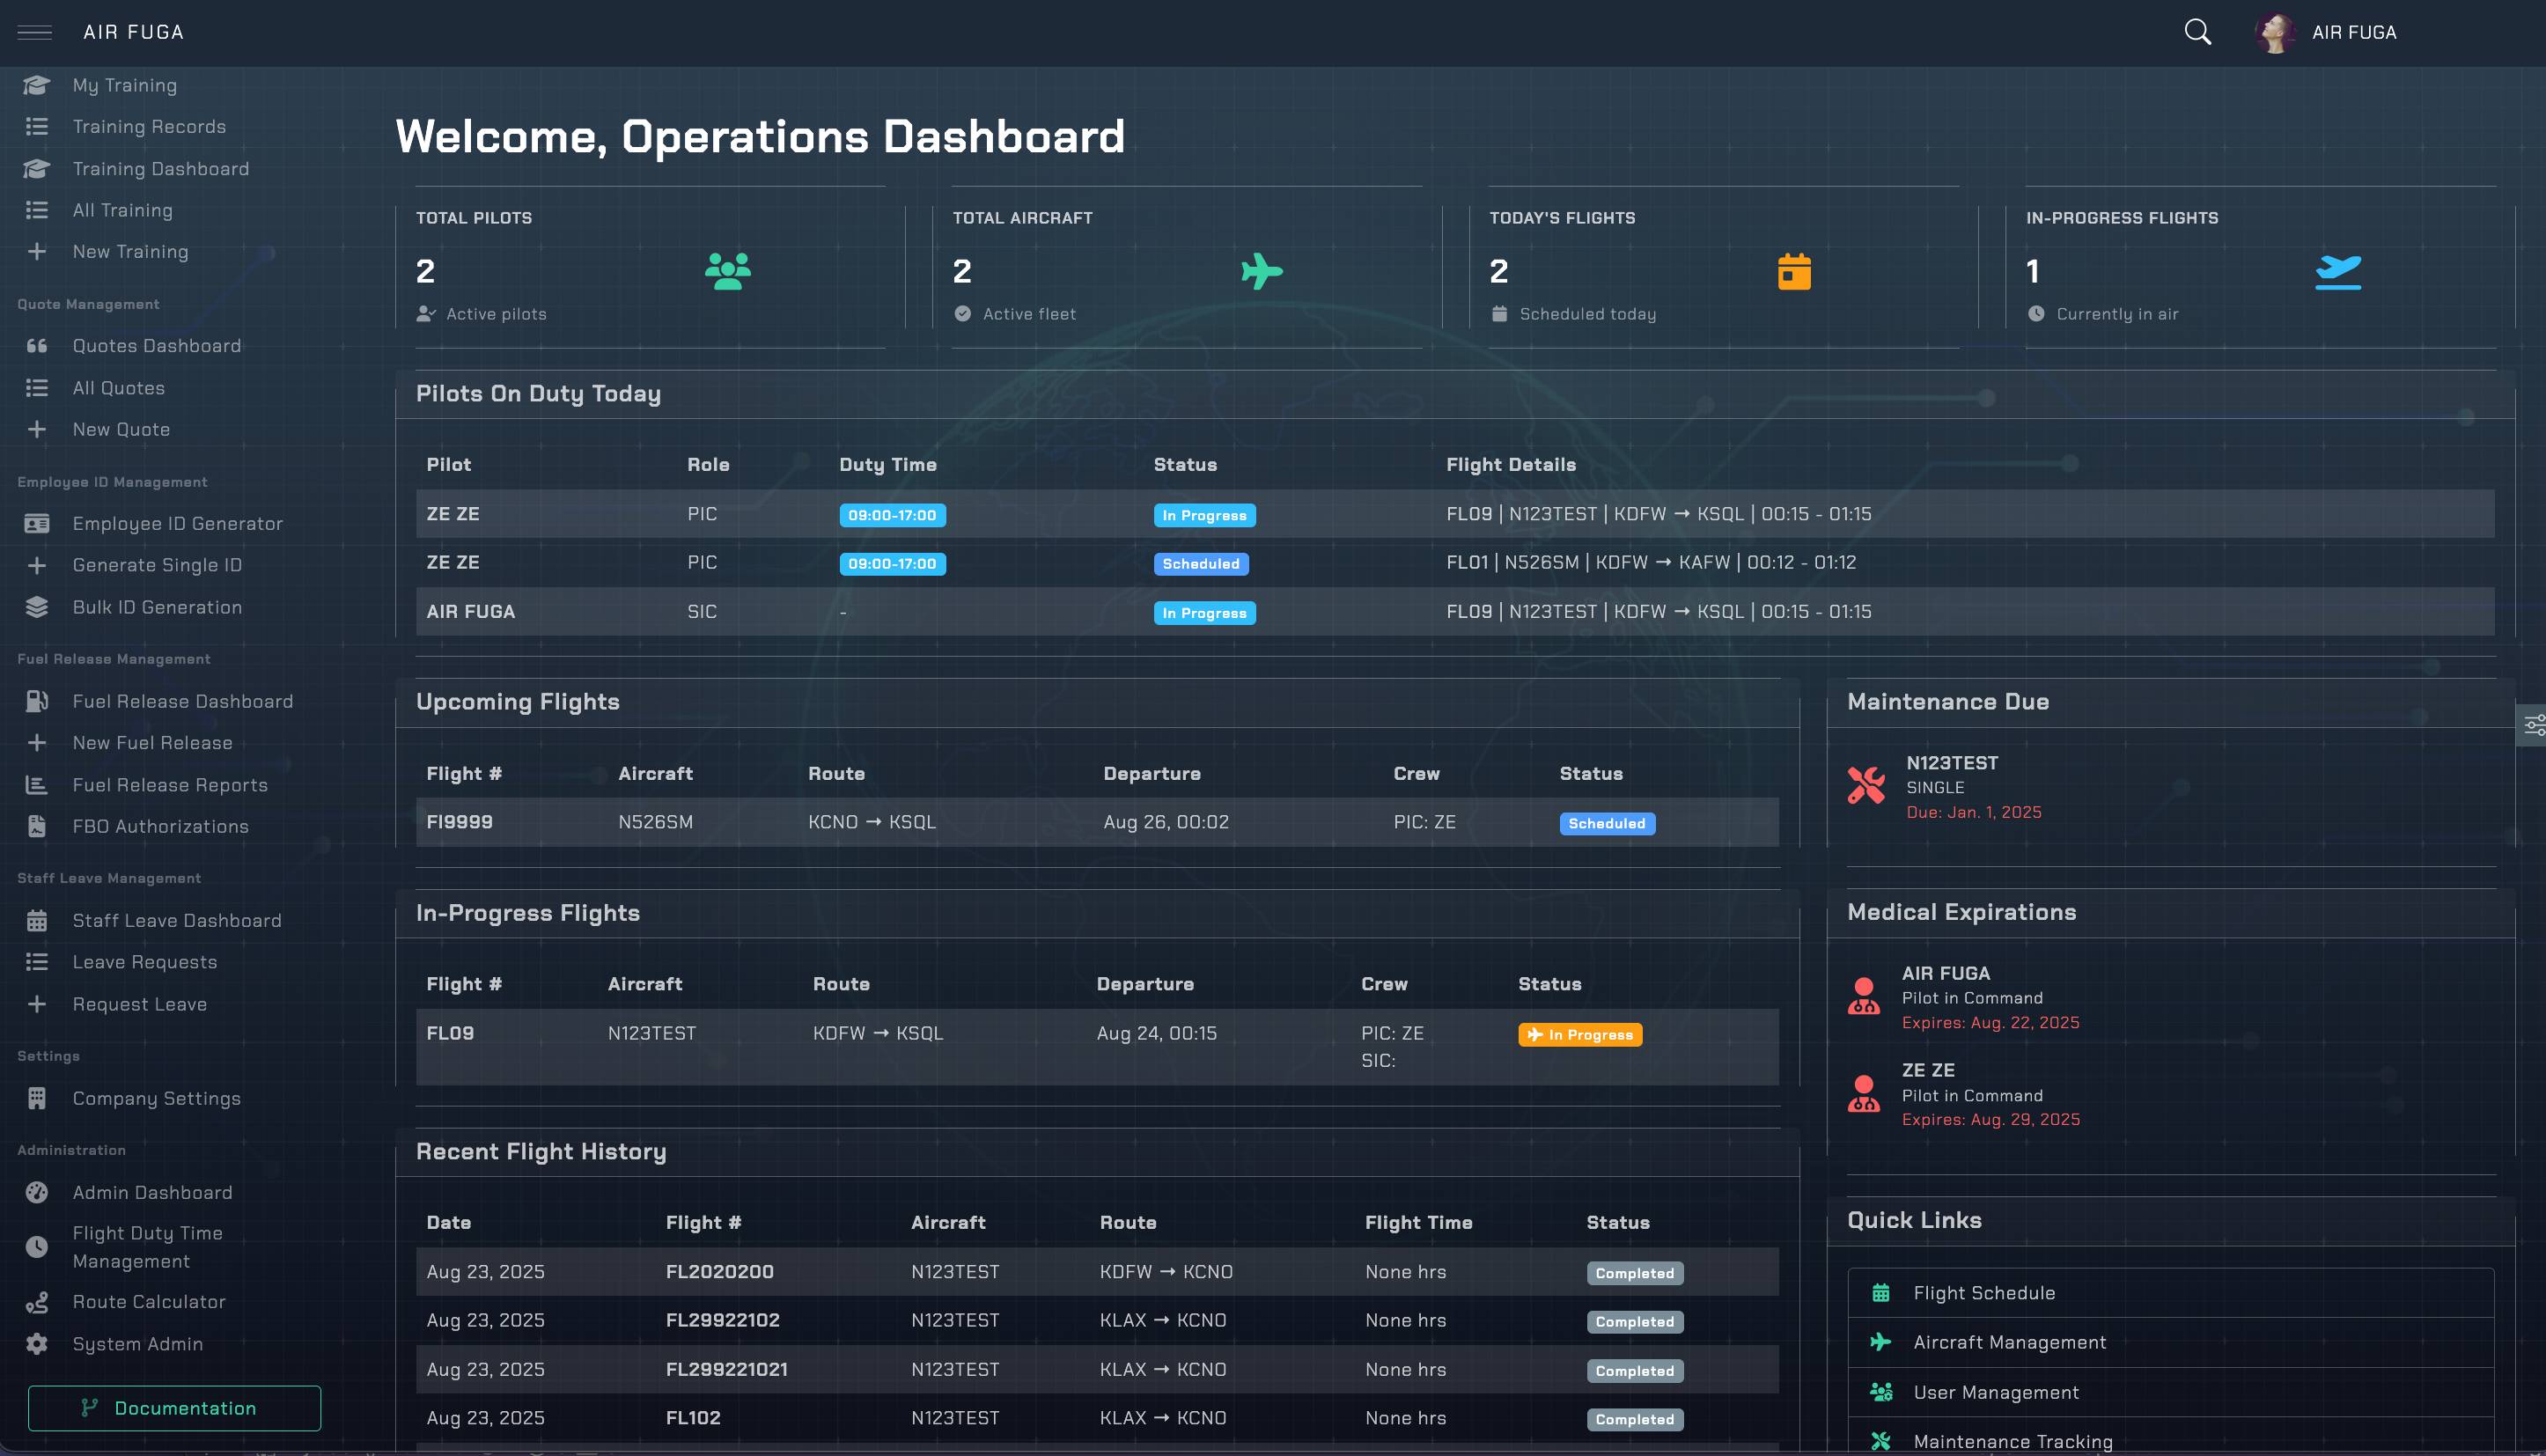Image resolution: width=2546 pixels, height=1456 pixels.
Task: Click the Employee ID Generator card icon
Action: click(x=37, y=523)
